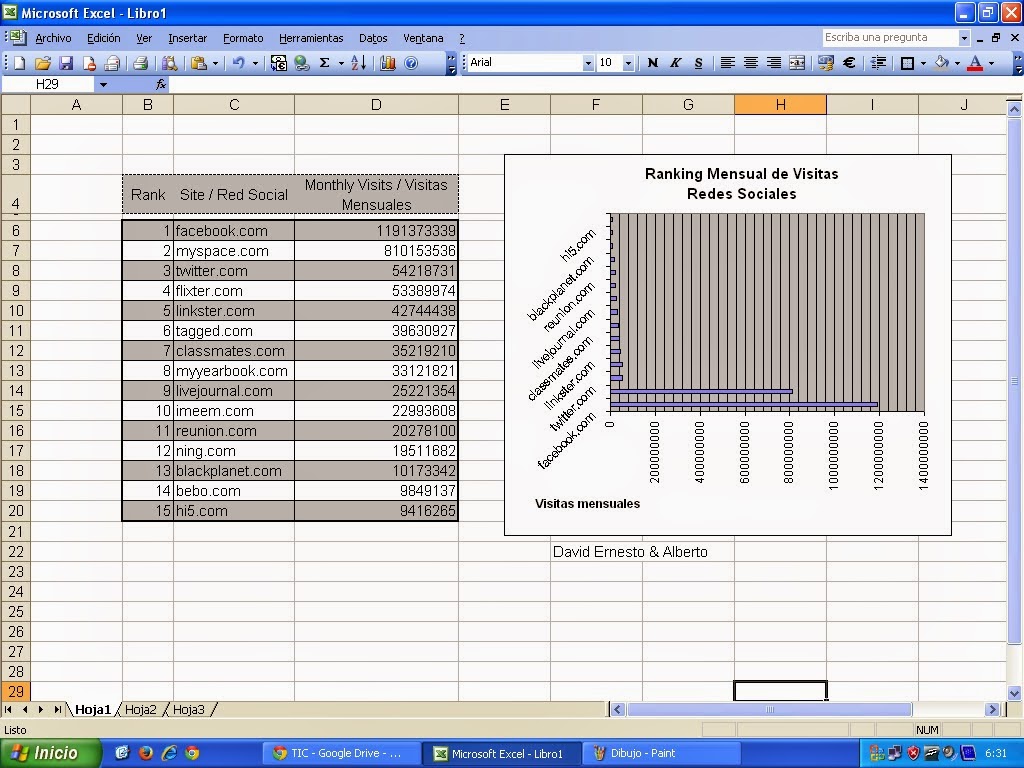Click the horizontal scrollbar thumb

(x=769, y=709)
